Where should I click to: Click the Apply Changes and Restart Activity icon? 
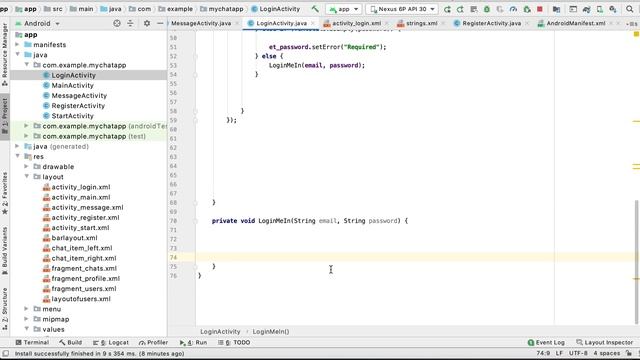[460, 9]
